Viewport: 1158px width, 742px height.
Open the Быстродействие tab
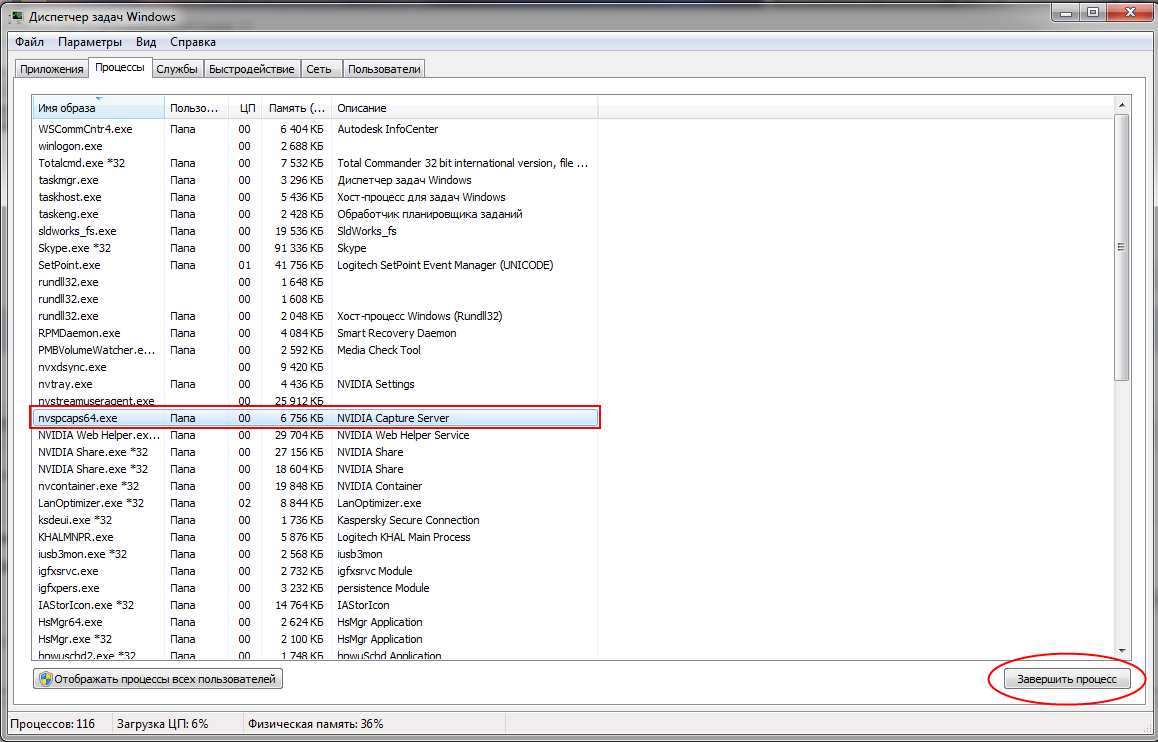click(x=252, y=69)
